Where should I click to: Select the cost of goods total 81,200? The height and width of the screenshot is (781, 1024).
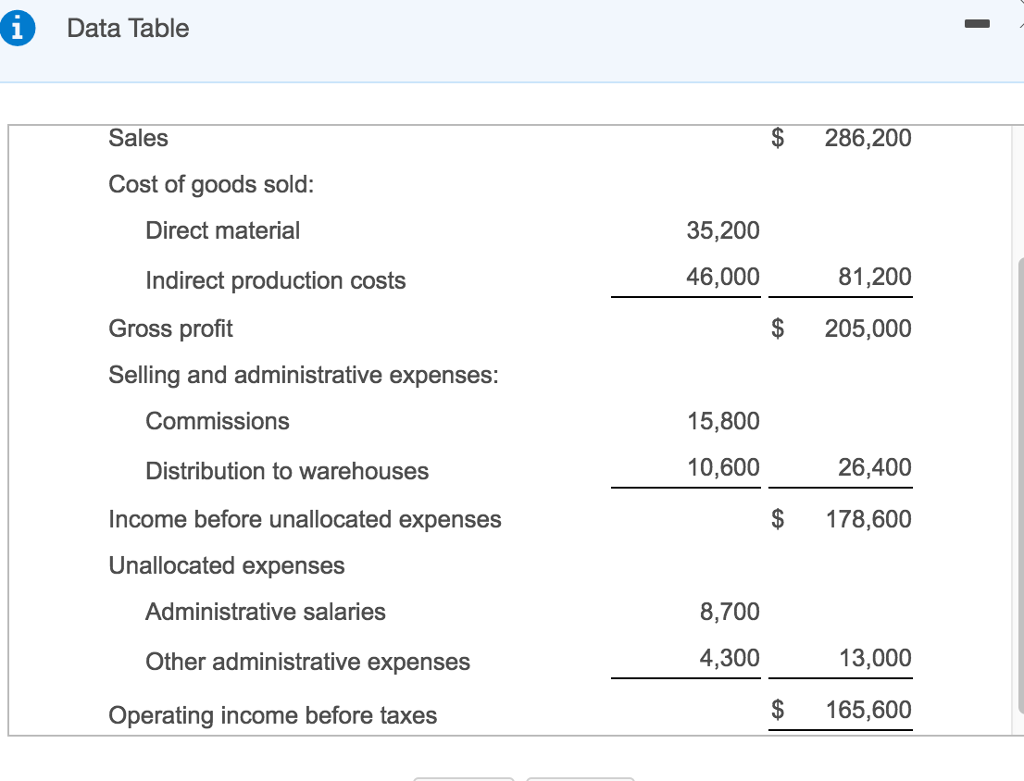[875, 277]
